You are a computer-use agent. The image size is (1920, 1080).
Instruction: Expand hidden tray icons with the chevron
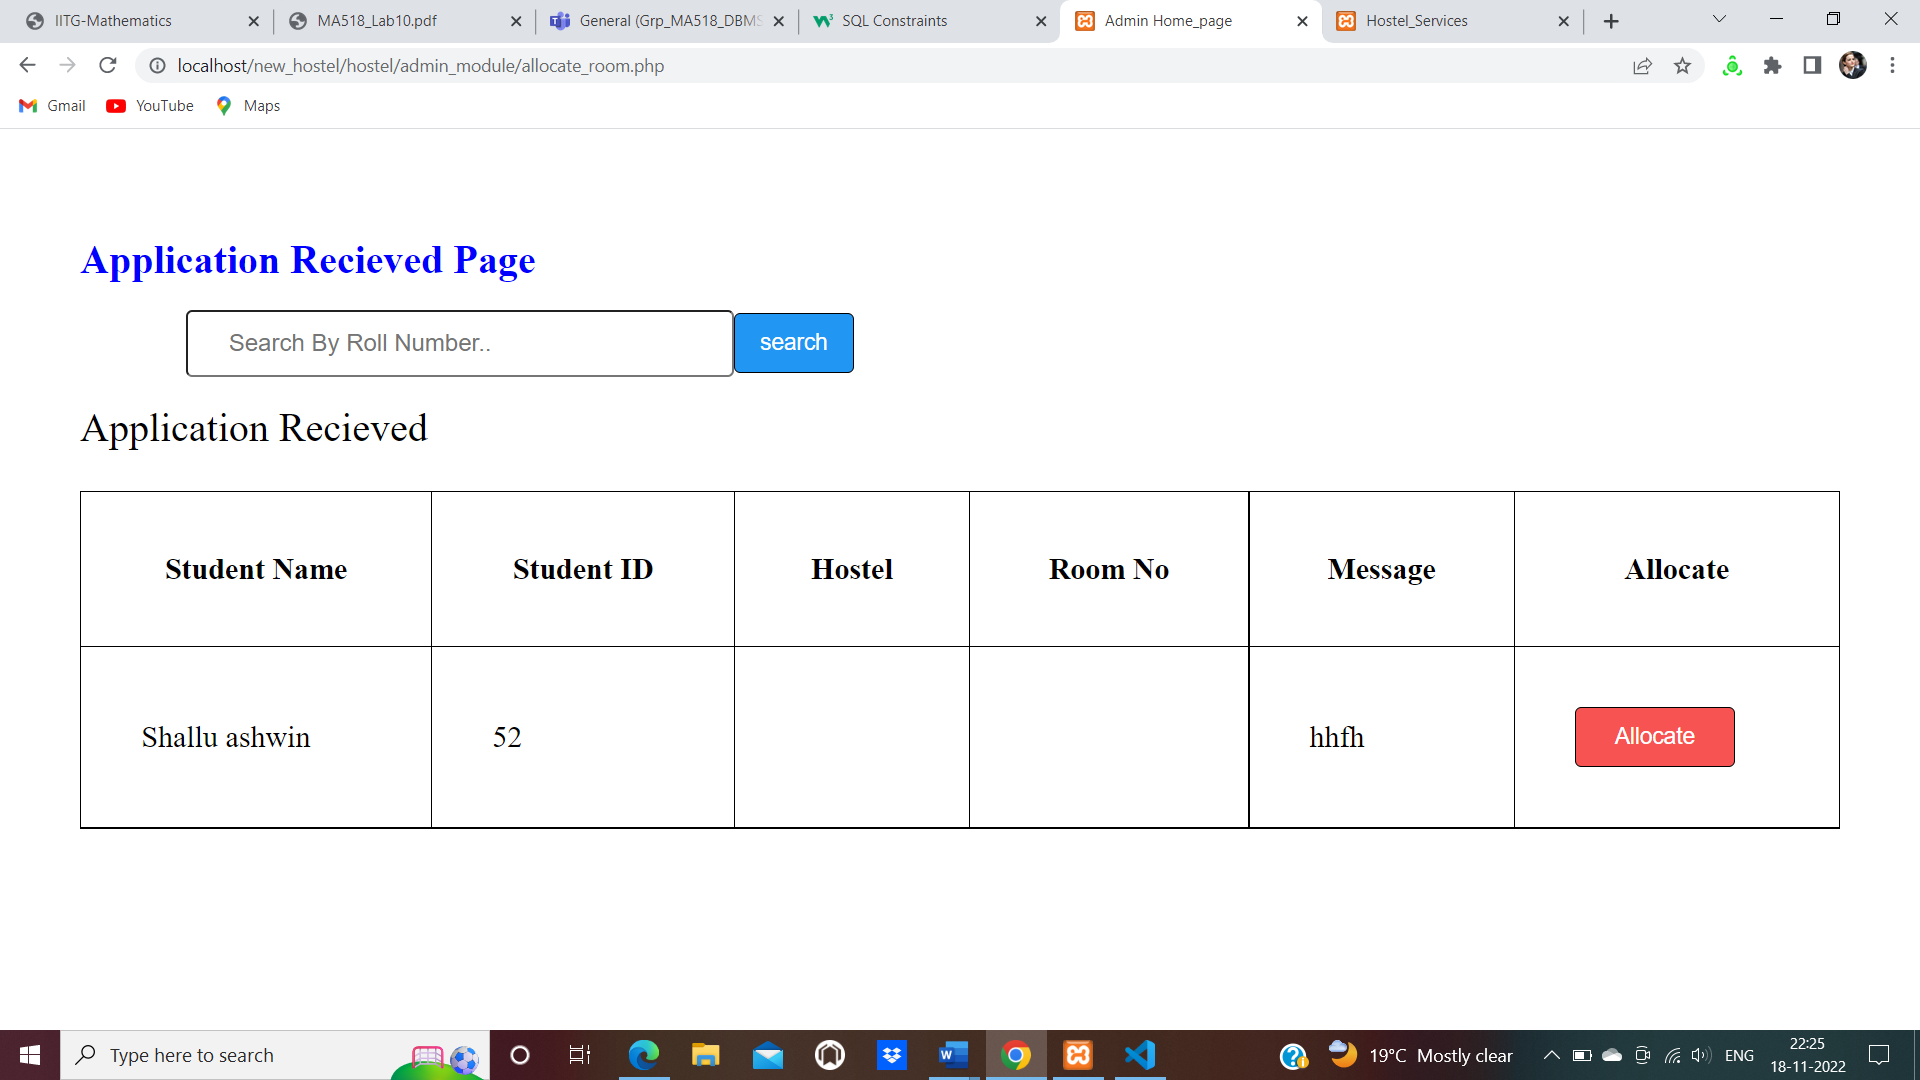1551,1054
